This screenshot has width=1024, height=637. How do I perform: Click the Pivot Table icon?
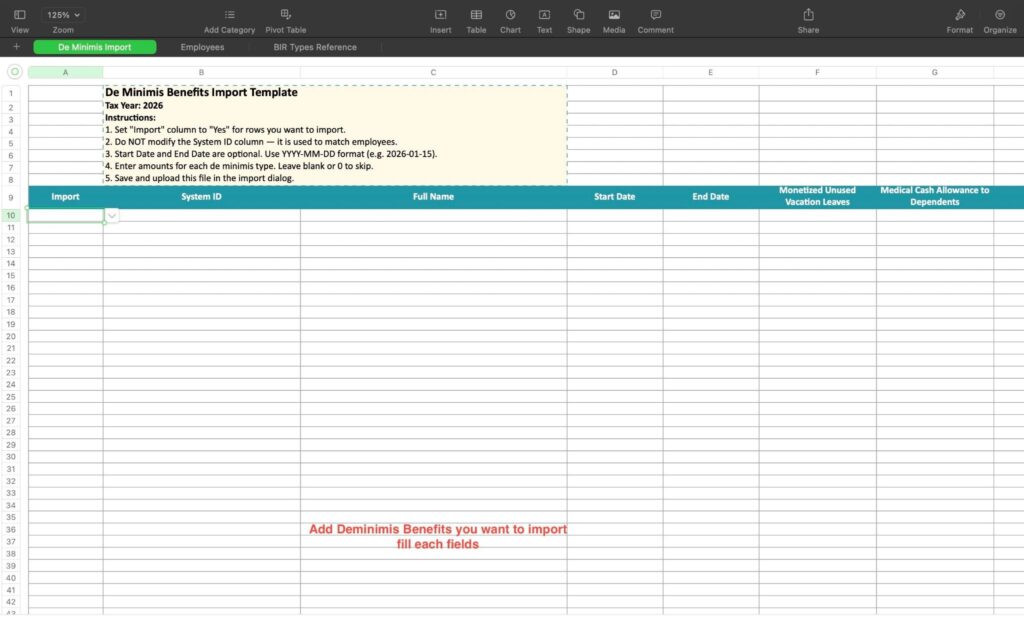click(286, 15)
